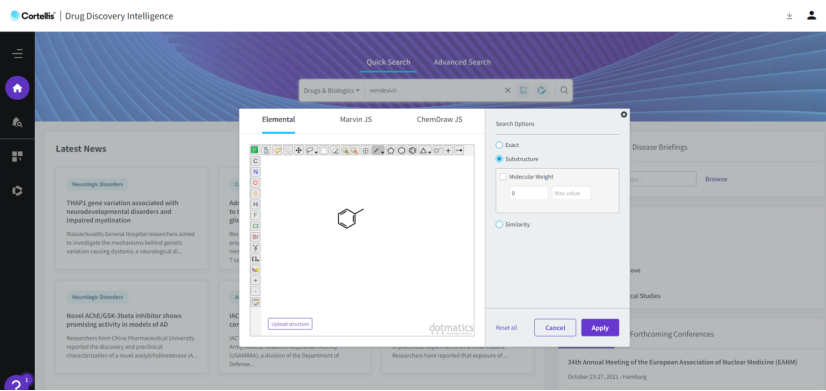This screenshot has width=826, height=391.
Task: Select the Nitrogen atom tool
Action: point(255,172)
